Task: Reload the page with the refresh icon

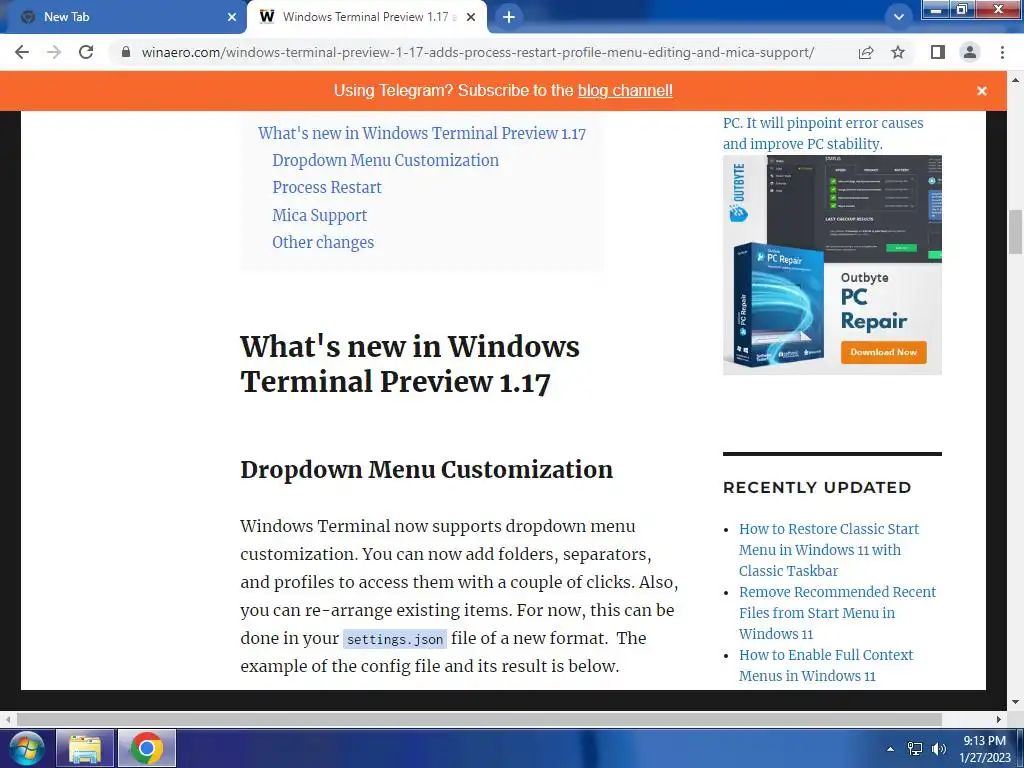Action: click(x=86, y=52)
